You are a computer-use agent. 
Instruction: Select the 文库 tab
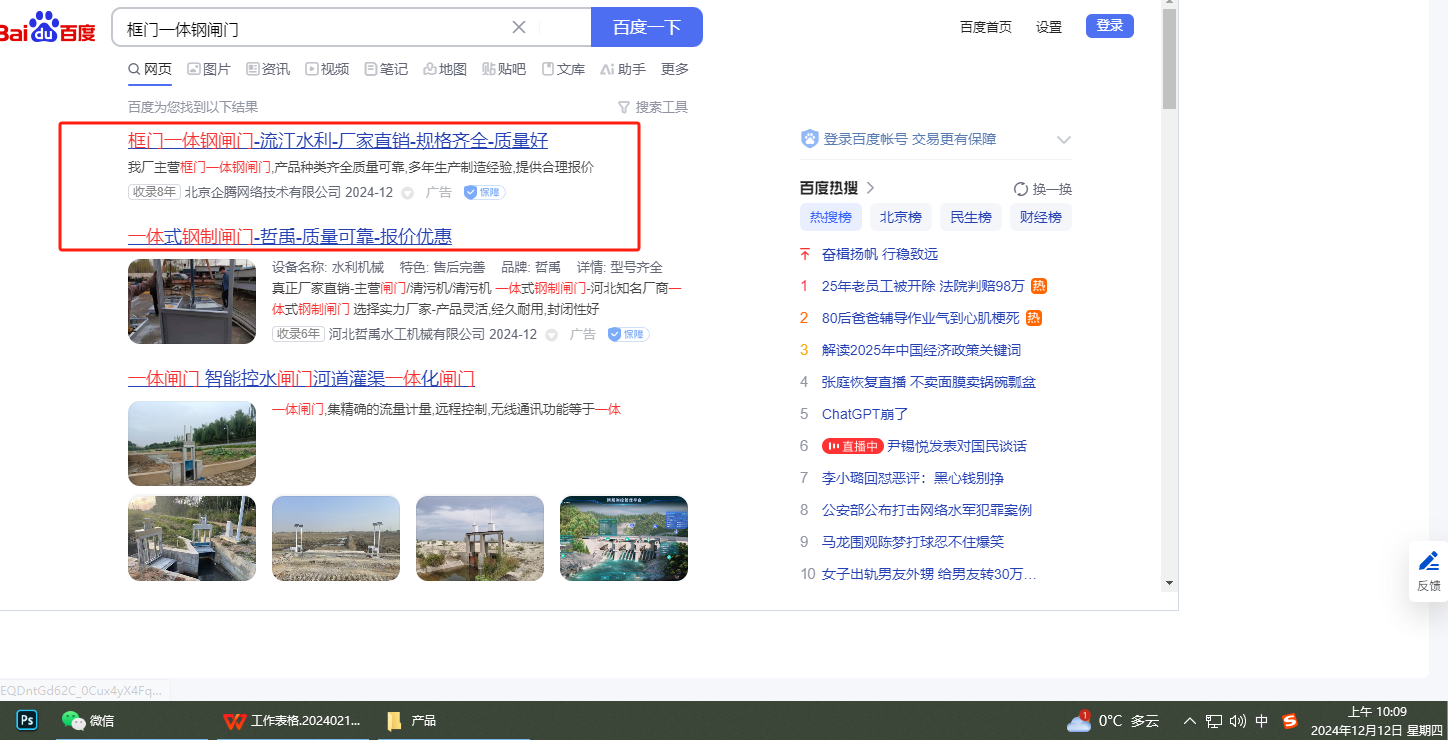point(563,69)
